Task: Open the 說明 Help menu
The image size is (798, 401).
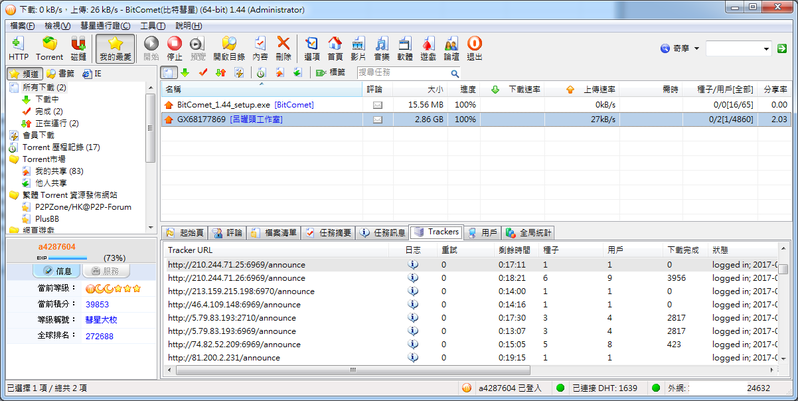Action: pyautogui.click(x=188, y=25)
